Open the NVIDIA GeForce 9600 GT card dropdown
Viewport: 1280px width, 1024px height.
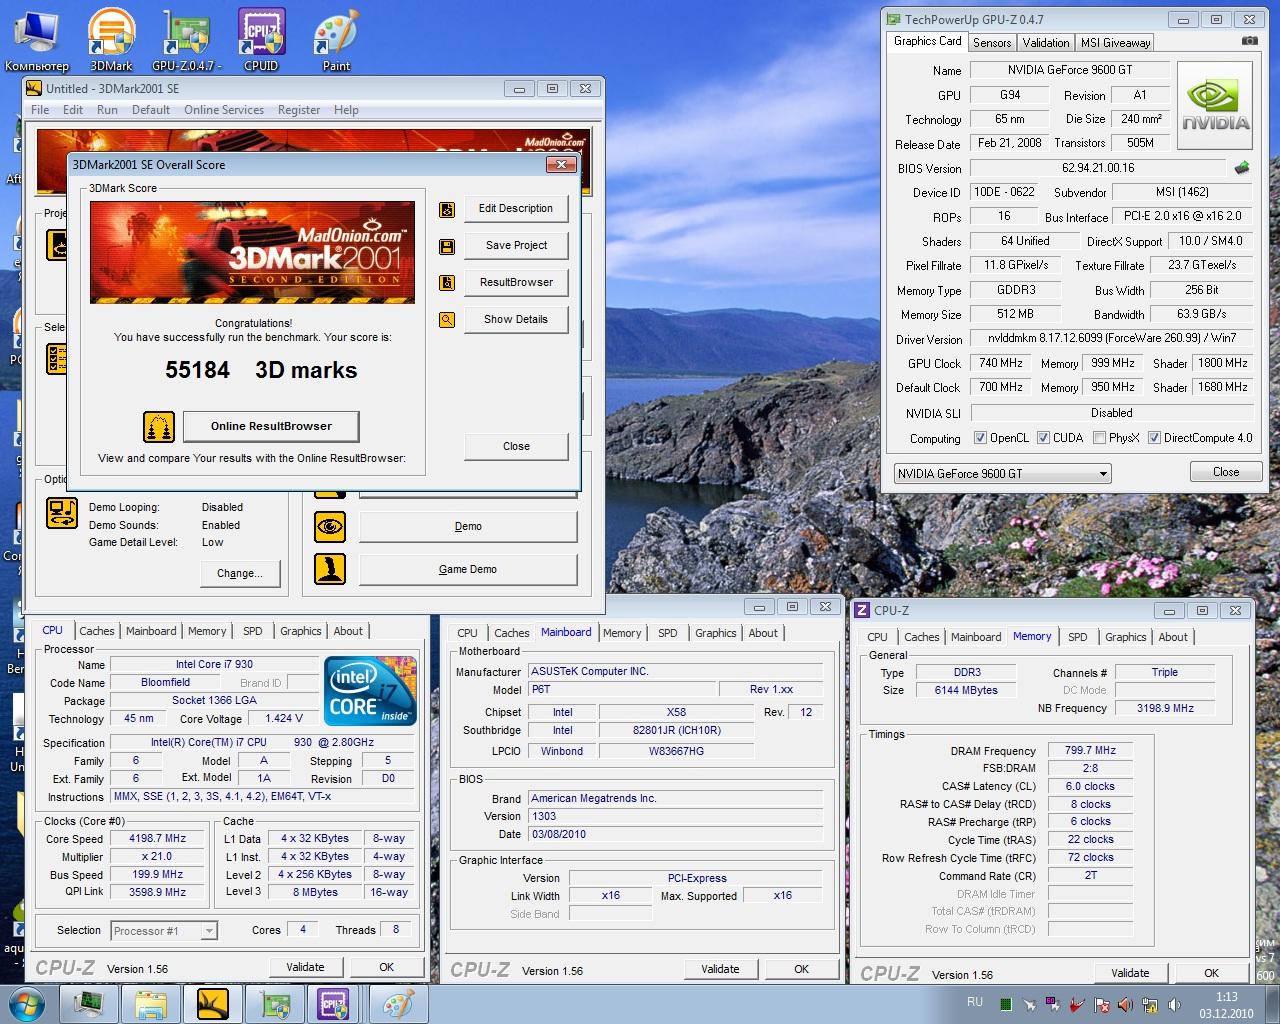1003,474
